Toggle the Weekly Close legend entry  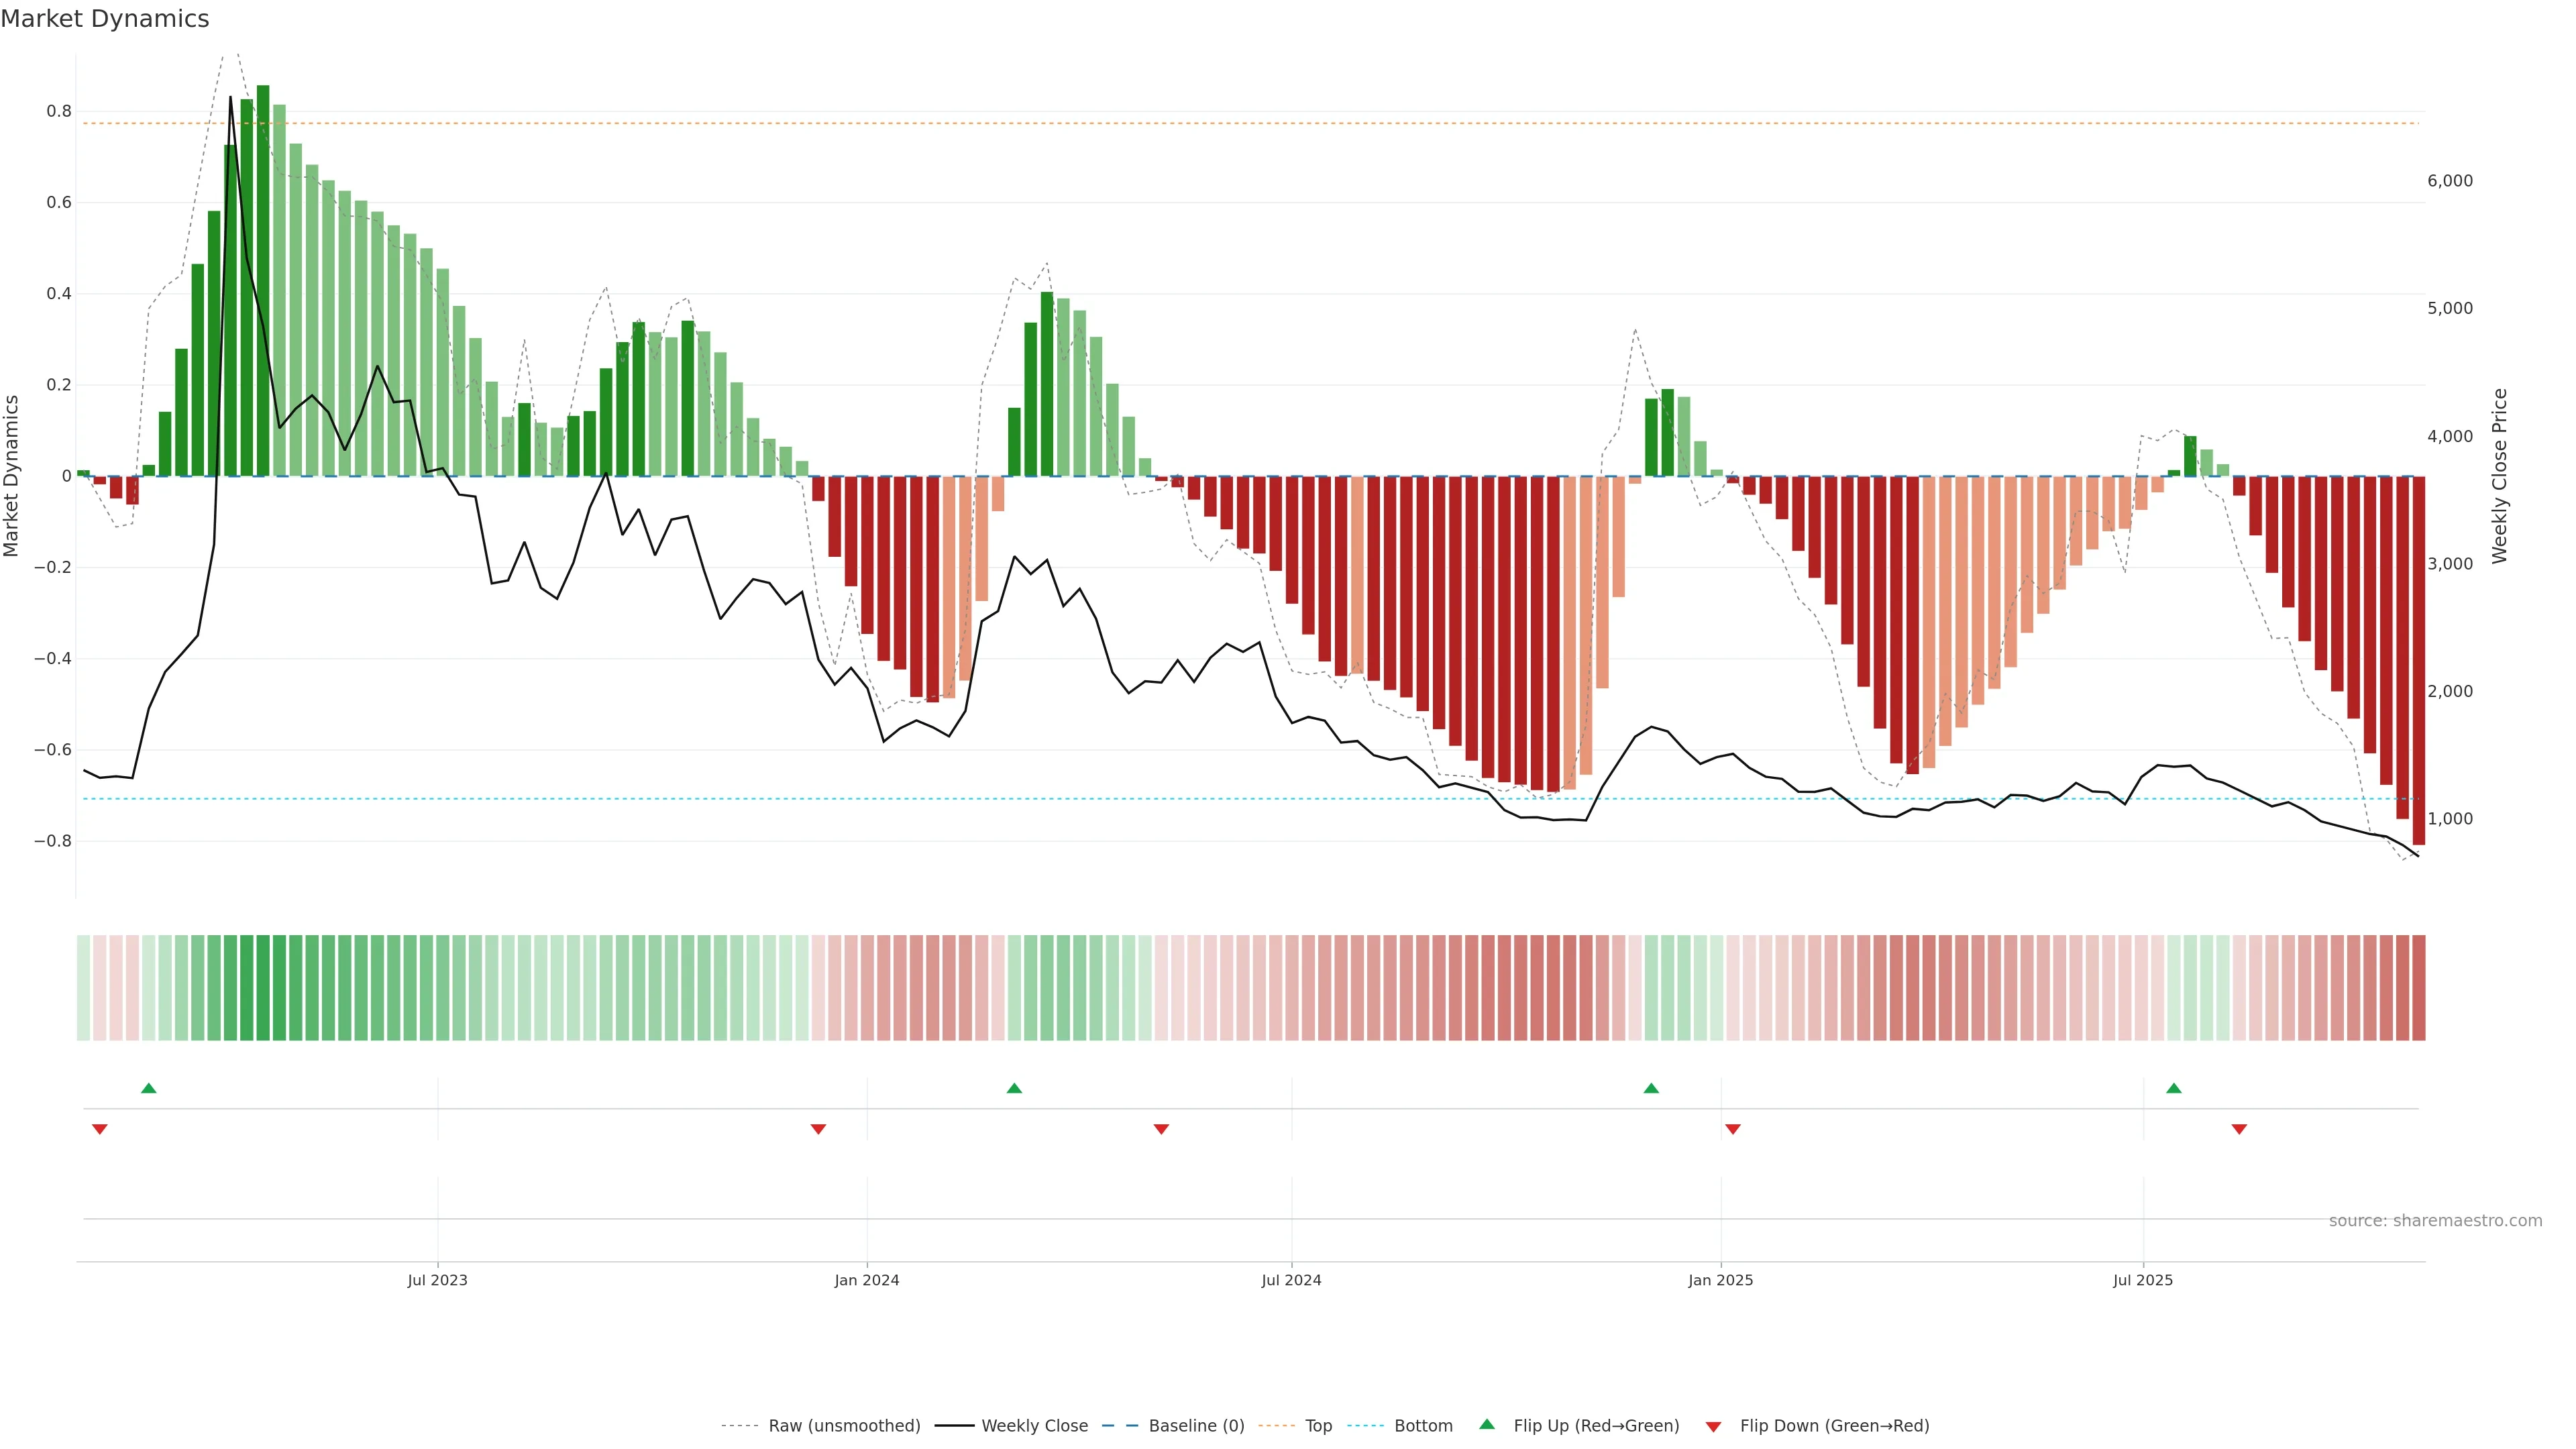pos(1034,1426)
